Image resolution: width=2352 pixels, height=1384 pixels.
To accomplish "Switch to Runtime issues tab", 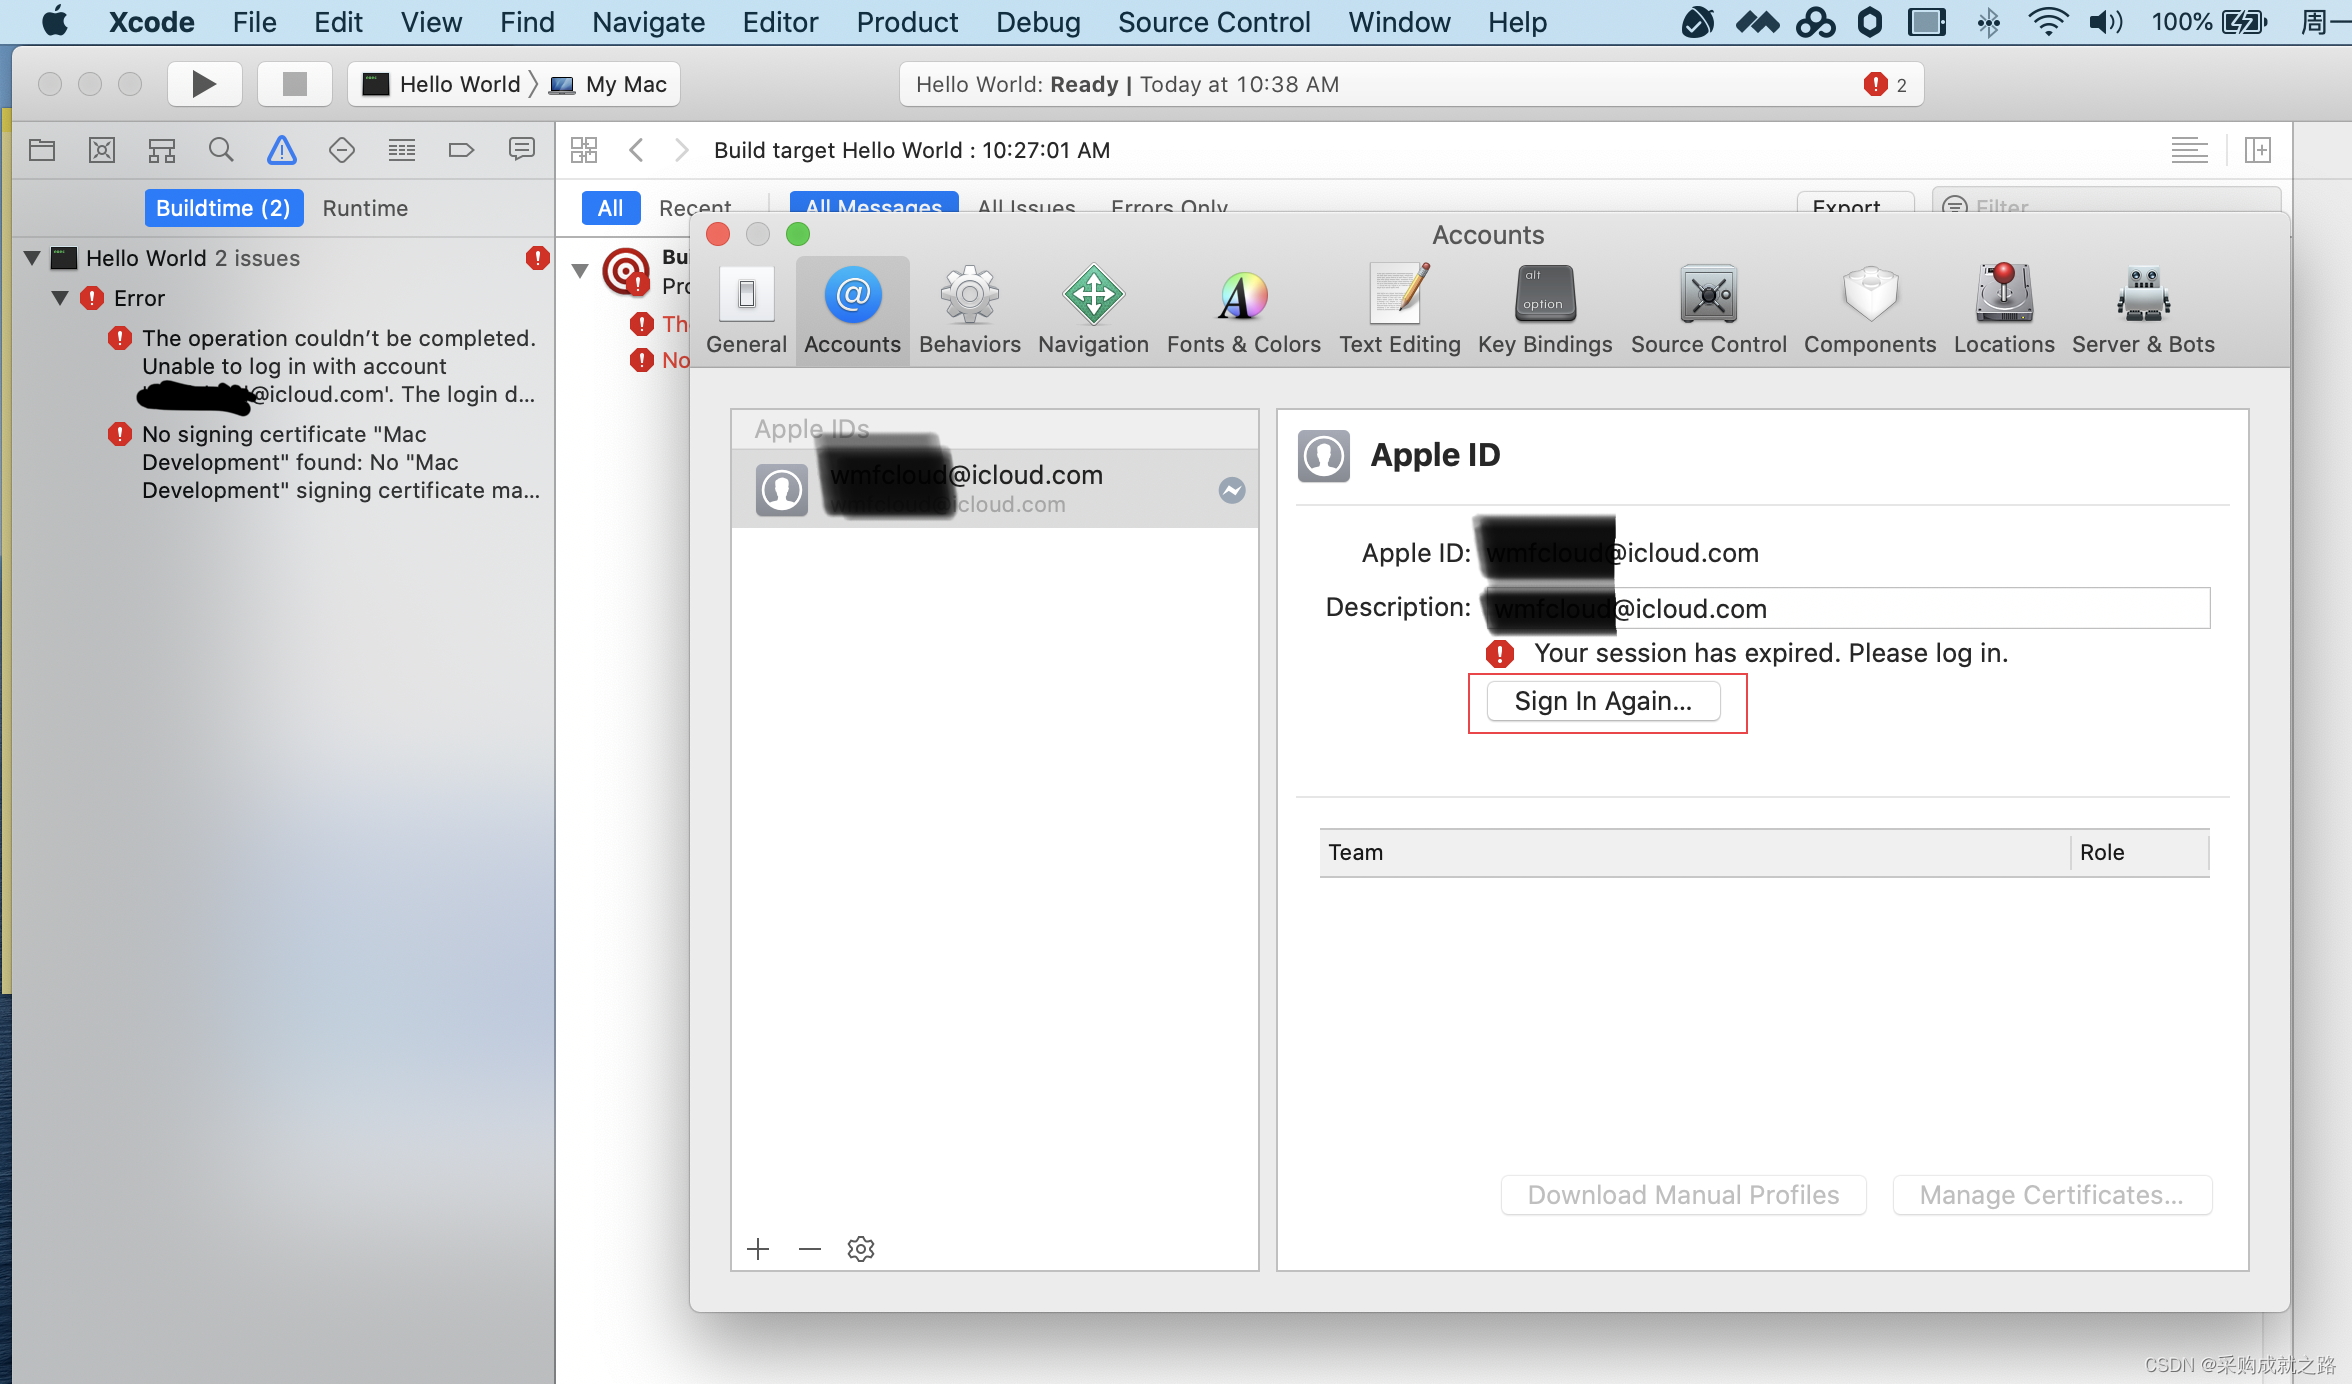I will pos(365,208).
